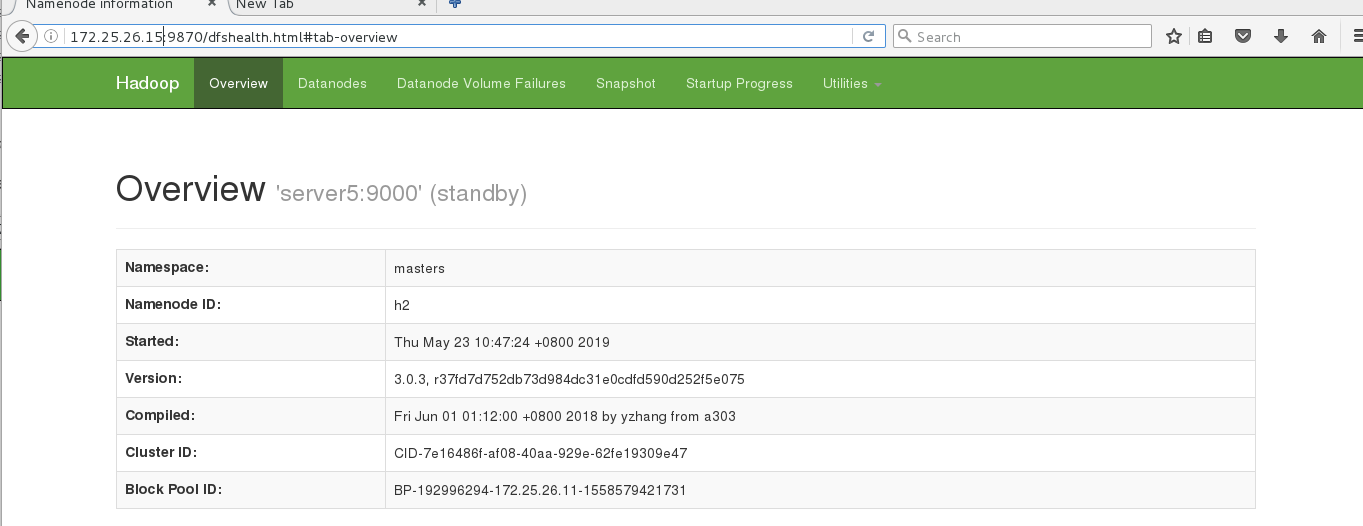Viewport: 1363px width, 526px height.
Task: Open the Datanodes page
Action: (x=332, y=83)
